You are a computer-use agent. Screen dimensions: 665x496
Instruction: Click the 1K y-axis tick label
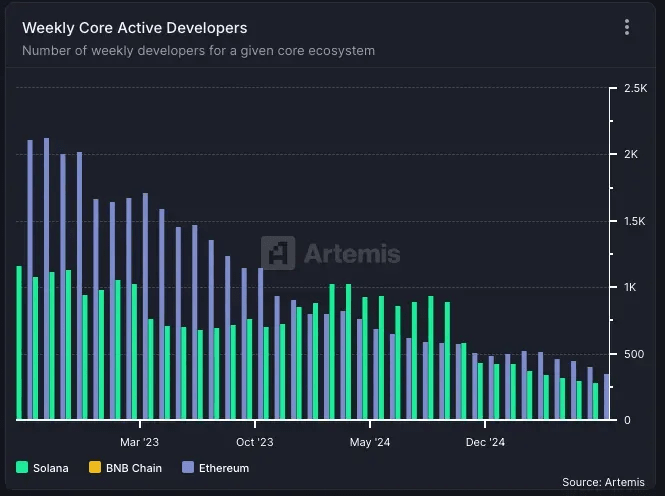[x=630, y=288]
